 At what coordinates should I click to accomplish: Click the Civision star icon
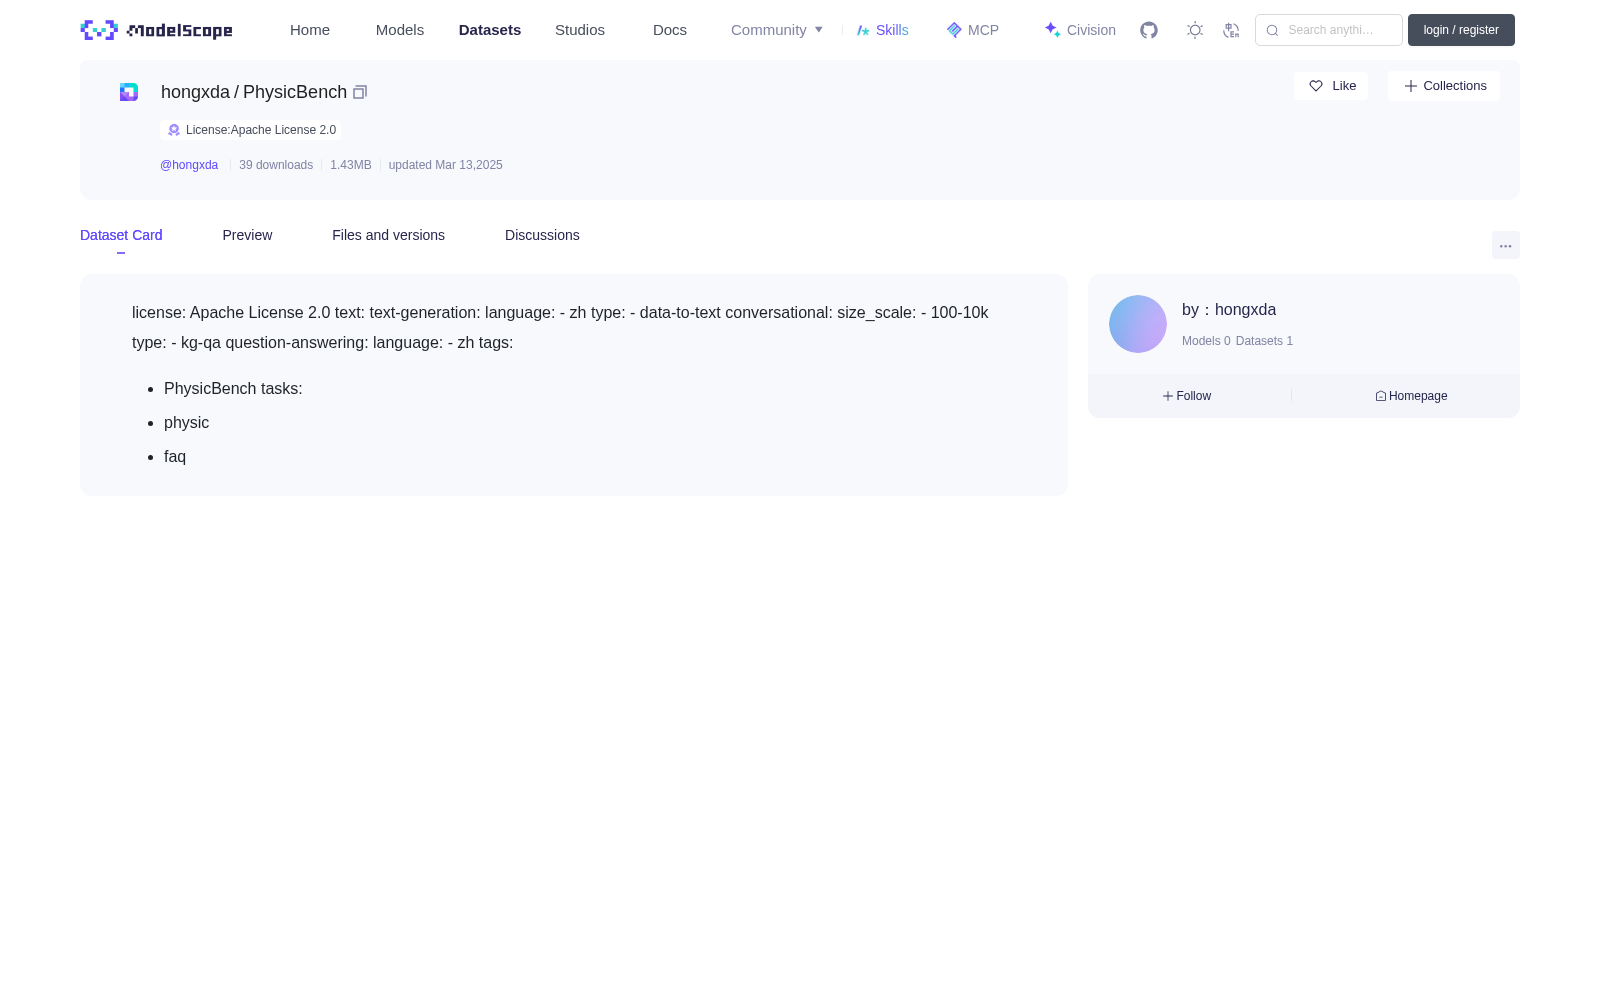tap(1052, 30)
